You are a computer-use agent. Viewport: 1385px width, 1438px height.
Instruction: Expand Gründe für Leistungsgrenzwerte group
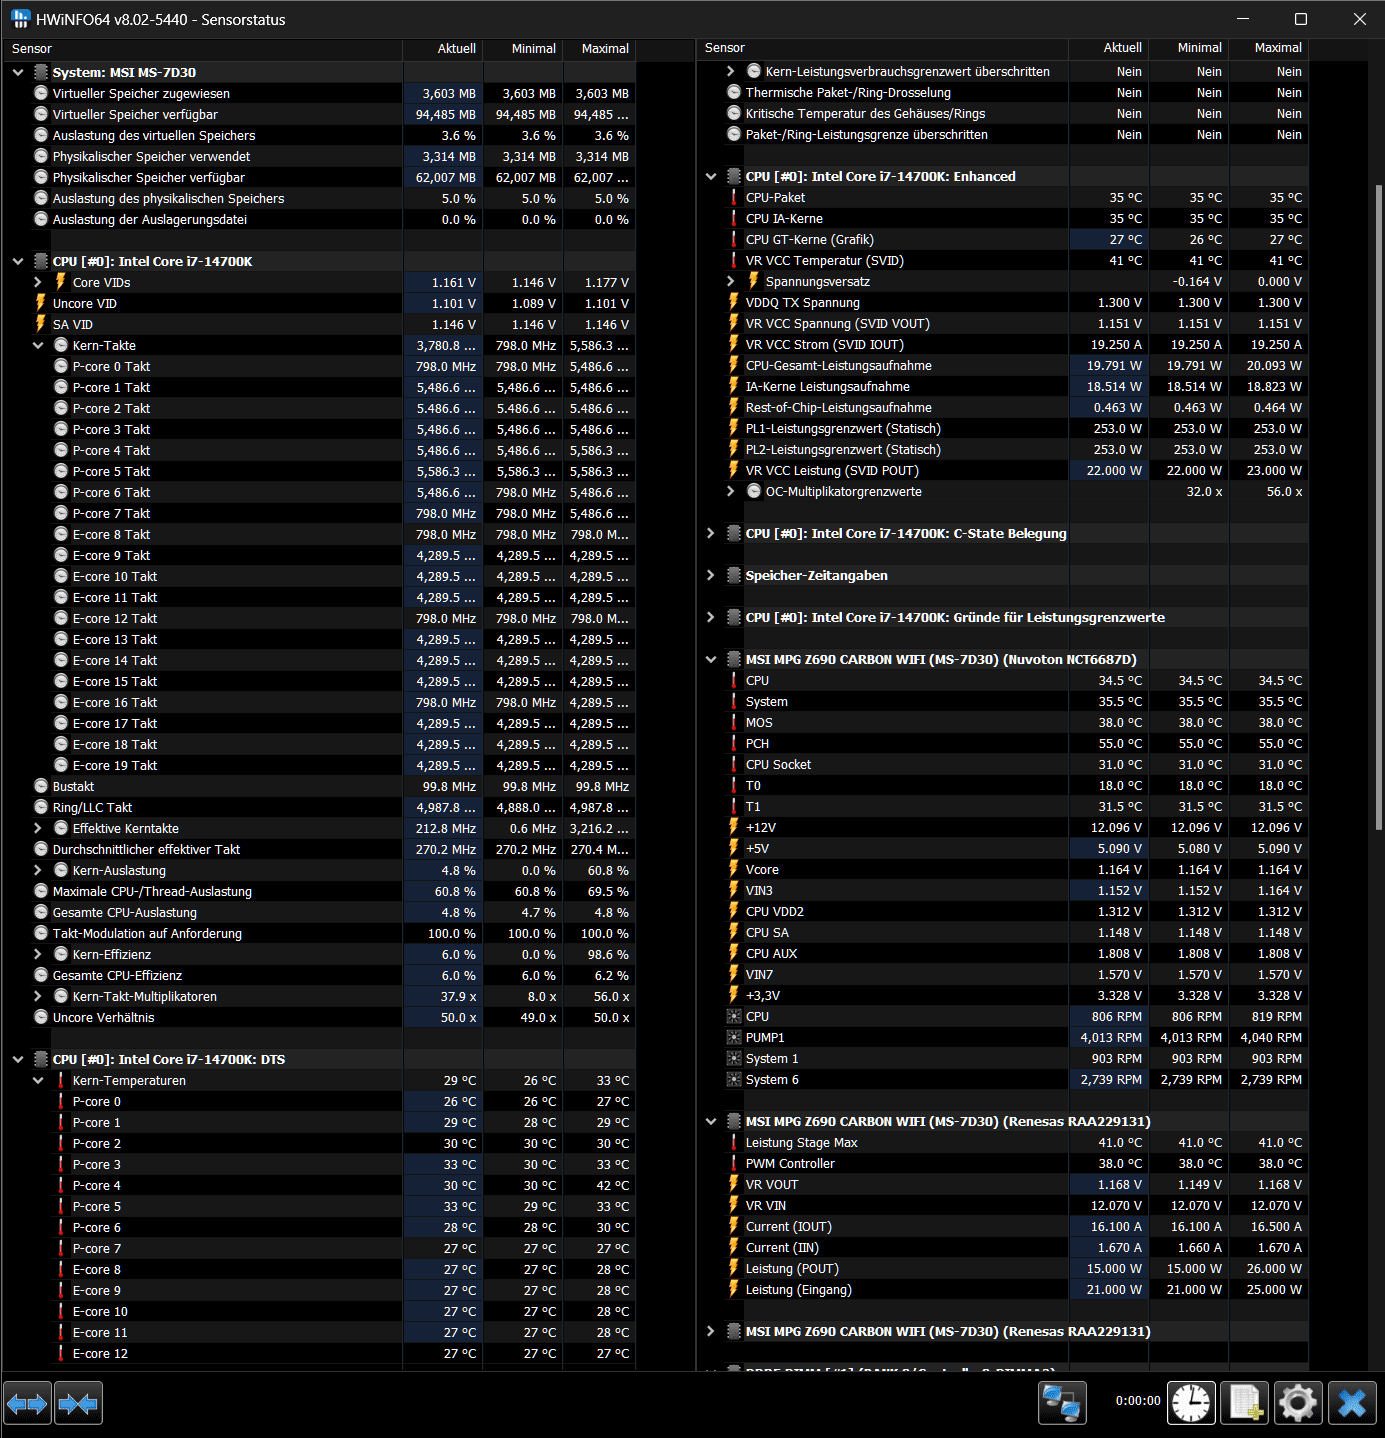711,617
